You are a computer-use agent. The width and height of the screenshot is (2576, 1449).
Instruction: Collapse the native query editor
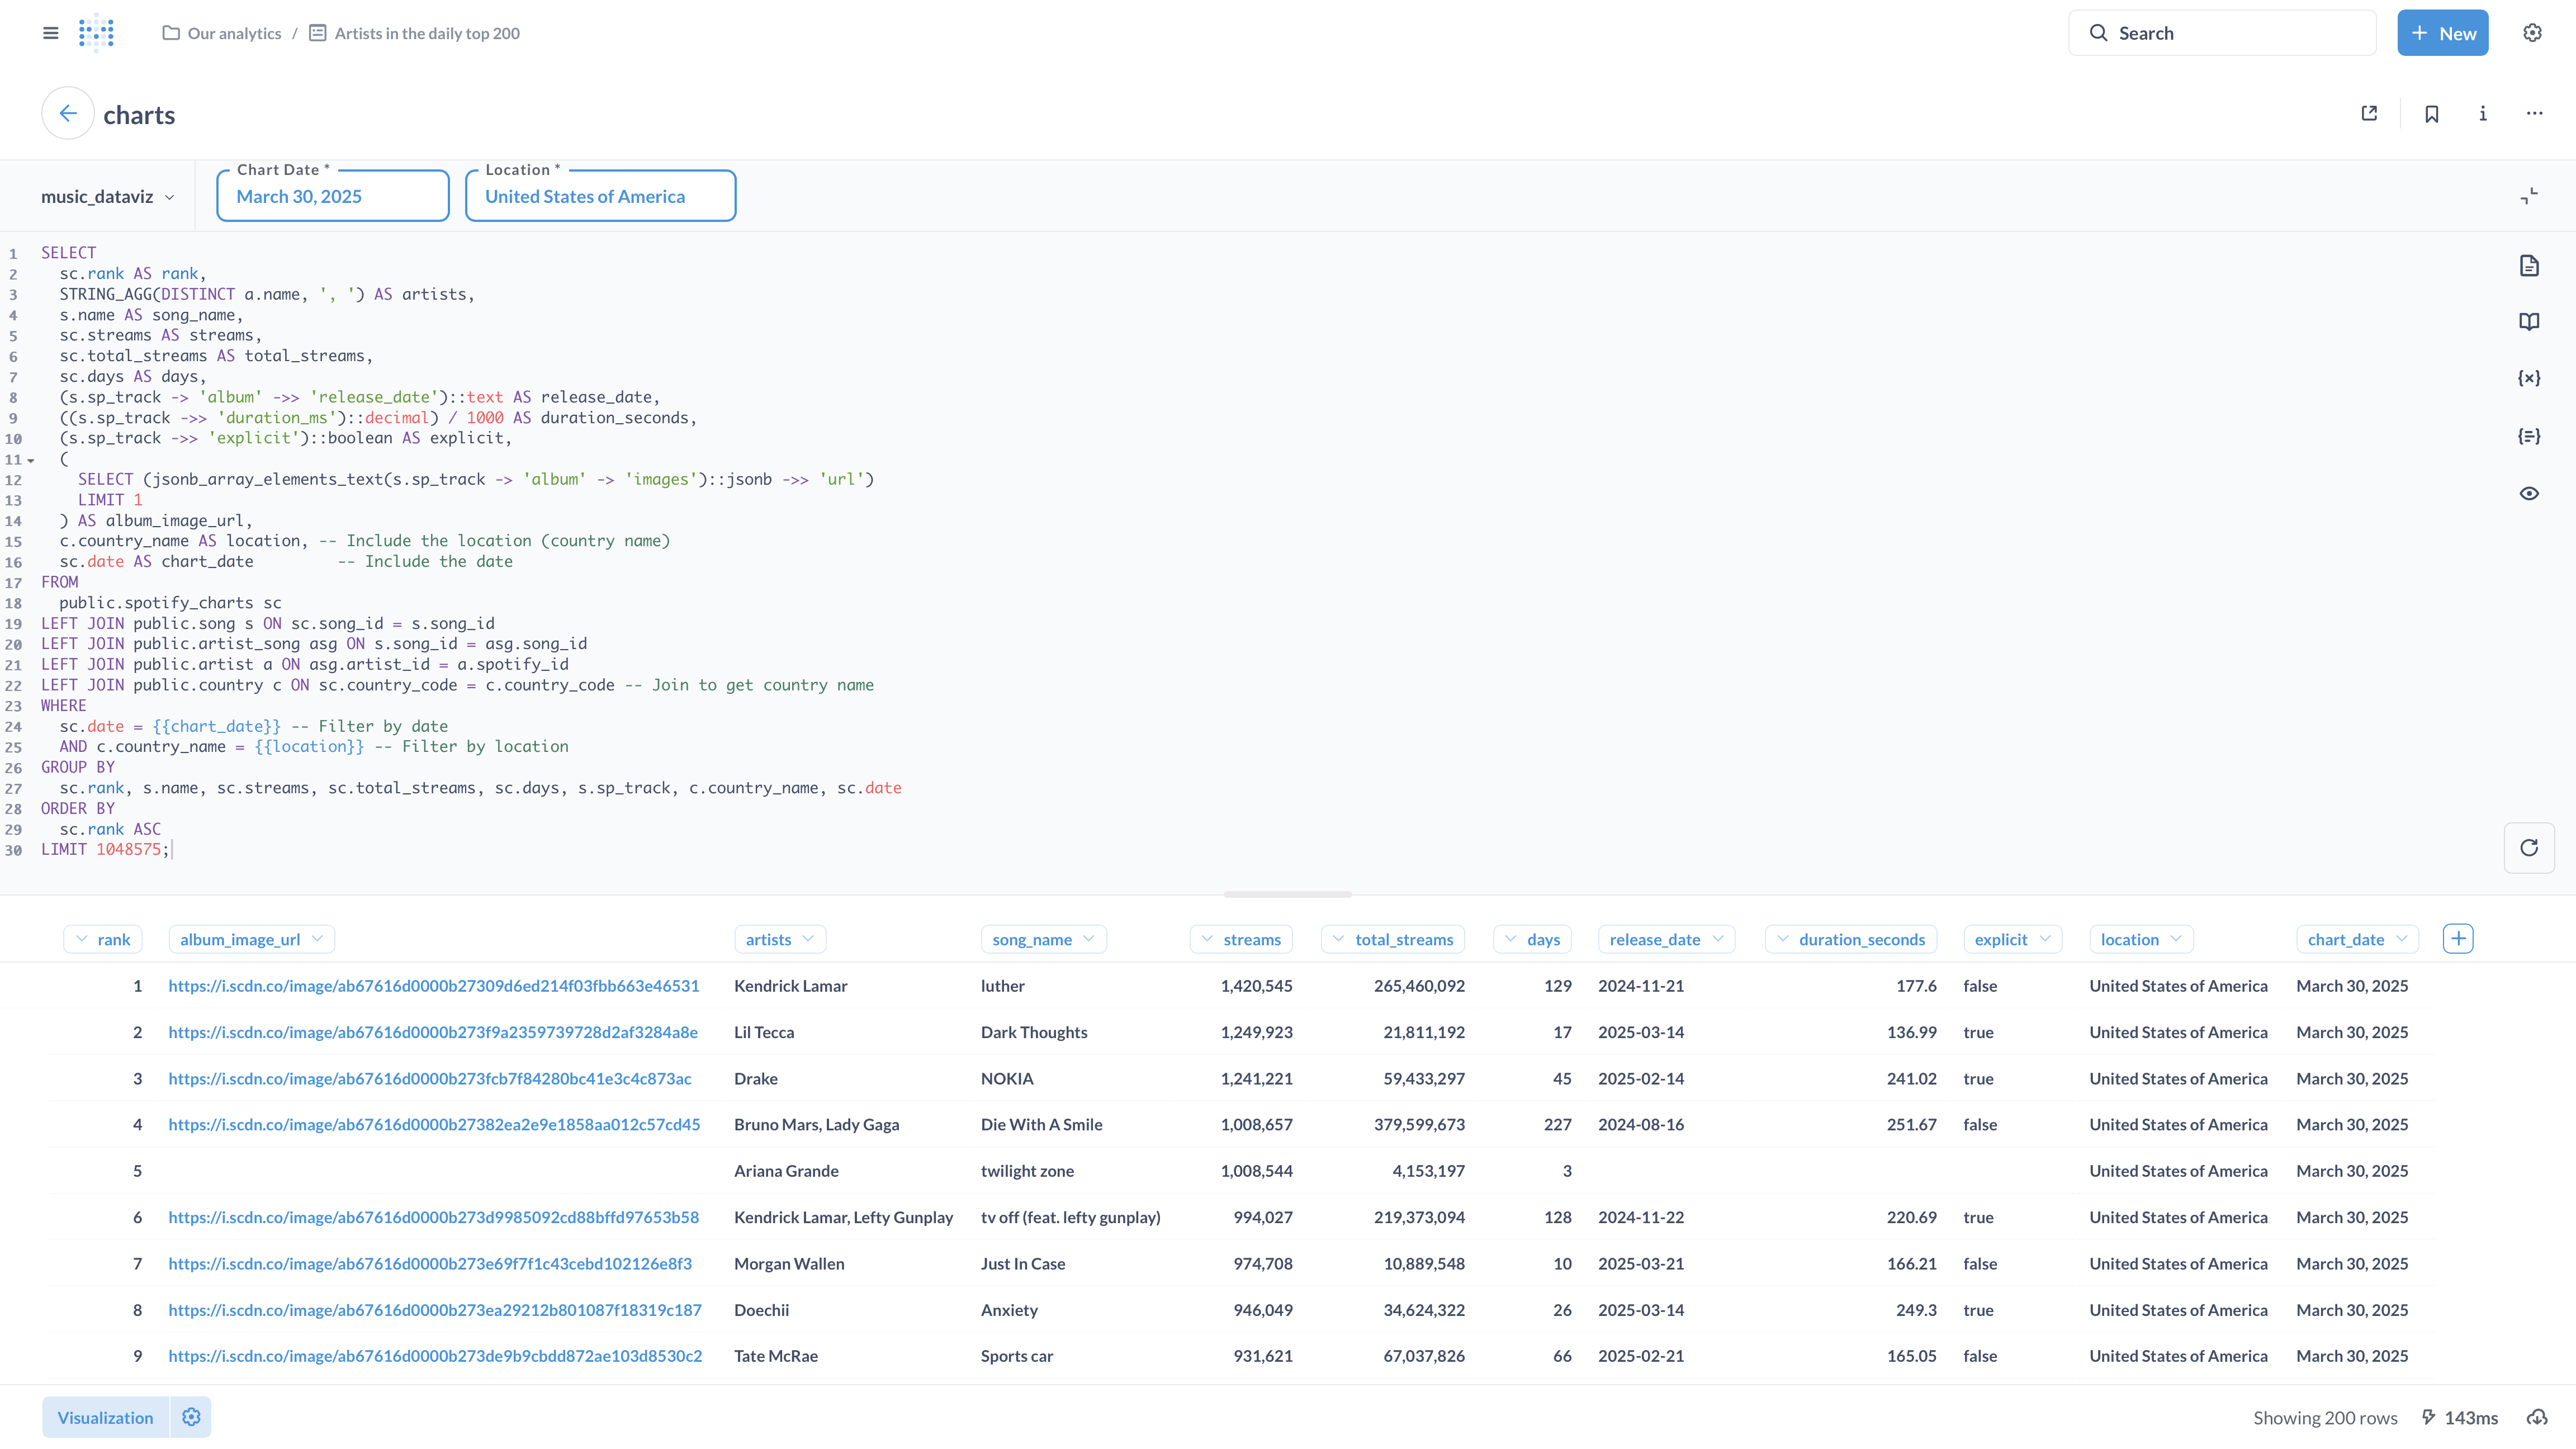click(x=2528, y=196)
